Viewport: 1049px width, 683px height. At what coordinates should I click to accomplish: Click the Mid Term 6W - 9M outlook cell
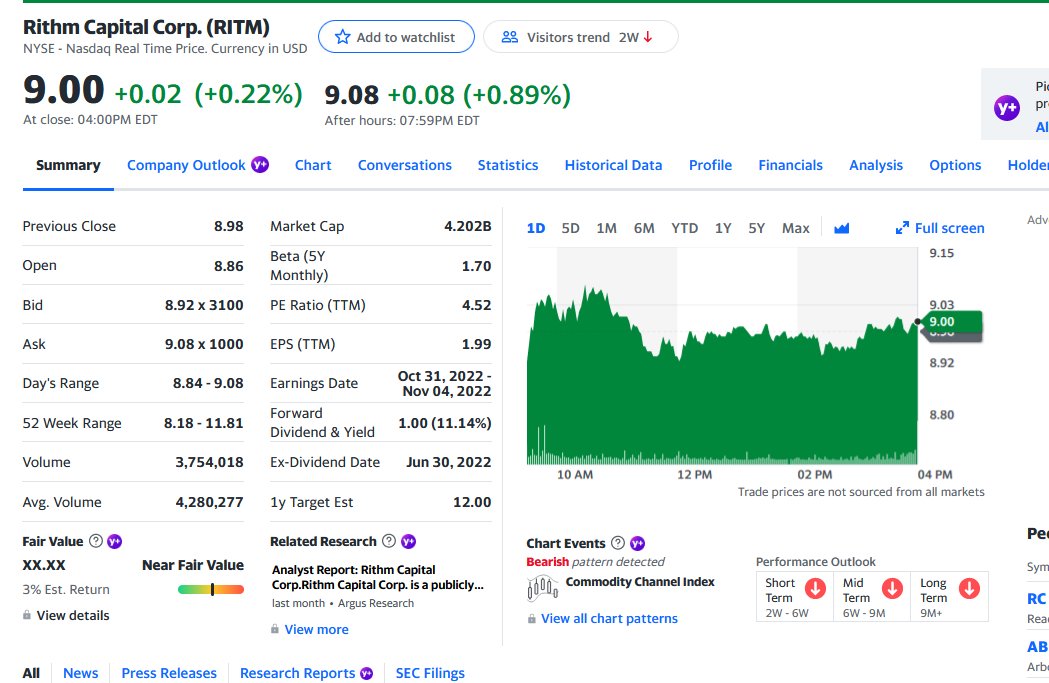[872, 597]
